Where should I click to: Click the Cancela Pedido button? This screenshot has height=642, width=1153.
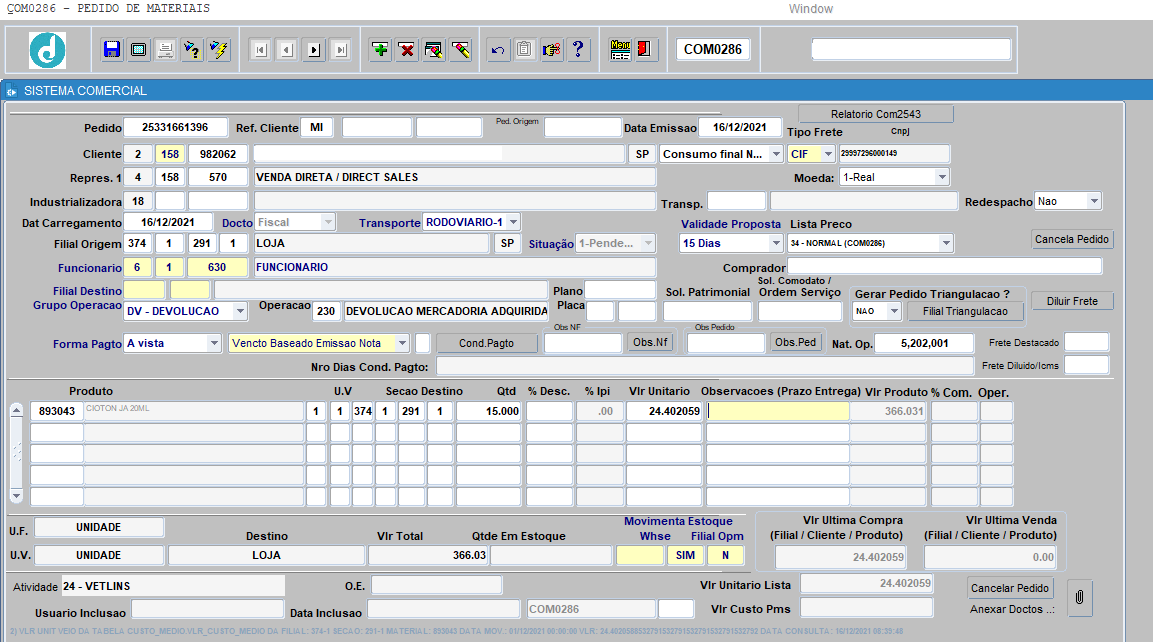tap(1071, 239)
